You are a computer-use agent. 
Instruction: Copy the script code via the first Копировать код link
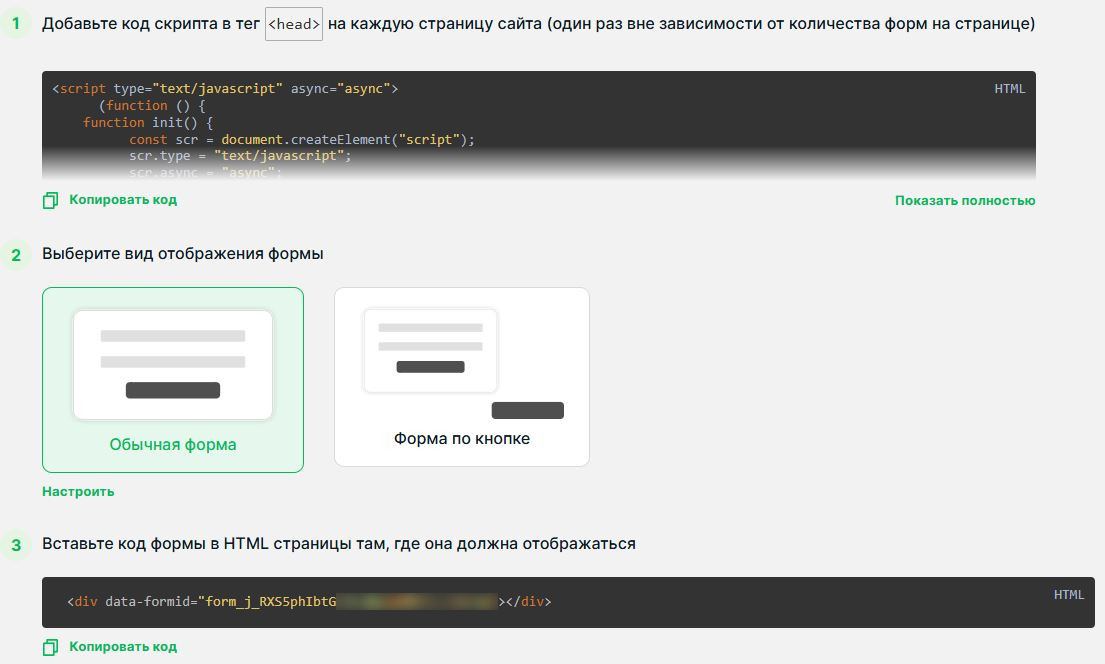123,200
